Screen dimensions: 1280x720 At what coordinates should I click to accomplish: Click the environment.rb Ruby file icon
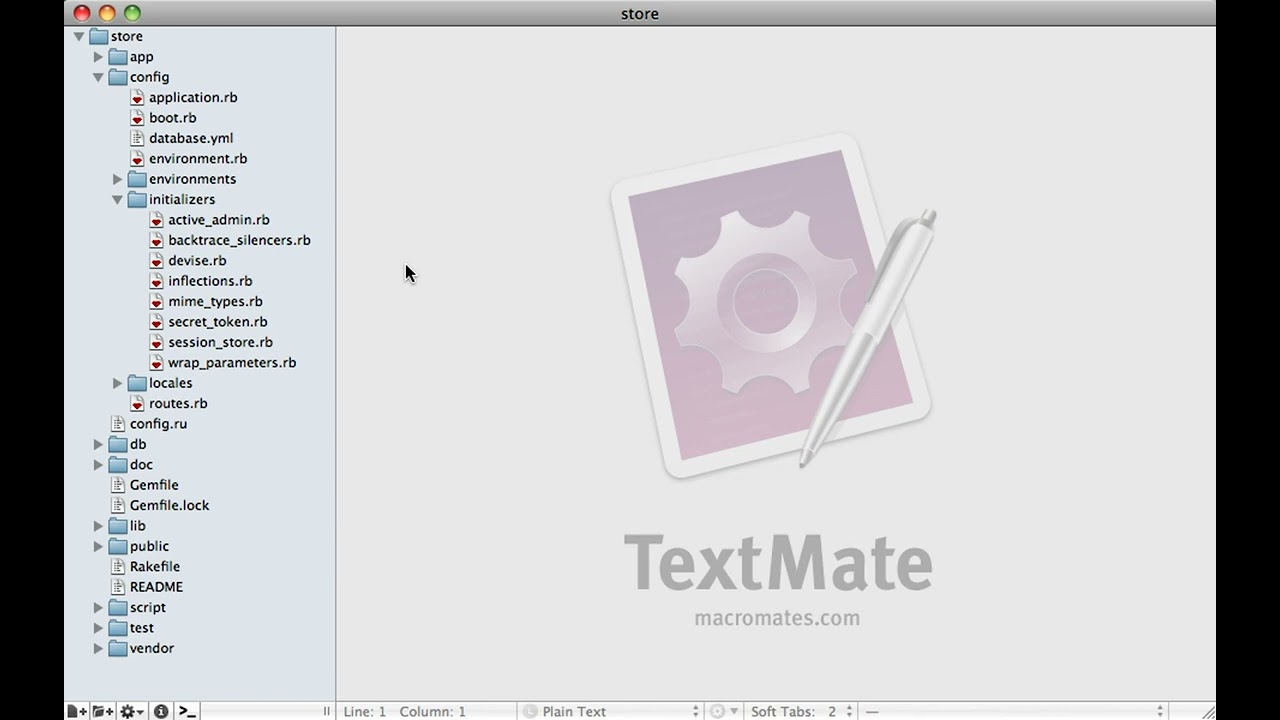(x=137, y=158)
